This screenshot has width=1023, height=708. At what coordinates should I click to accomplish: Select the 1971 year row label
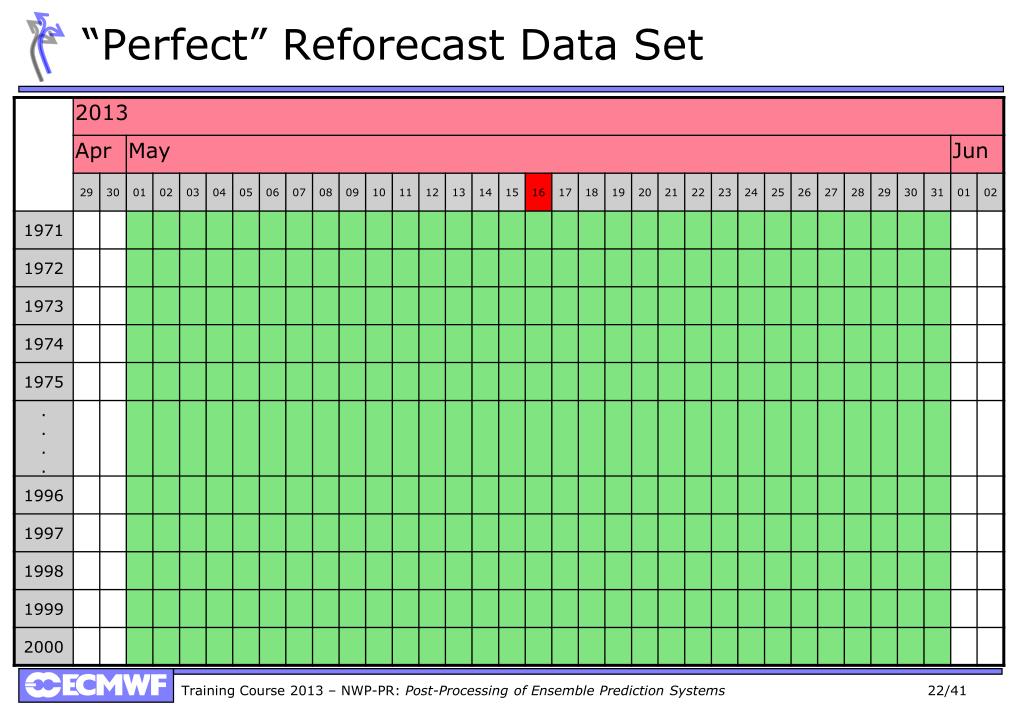click(x=44, y=230)
